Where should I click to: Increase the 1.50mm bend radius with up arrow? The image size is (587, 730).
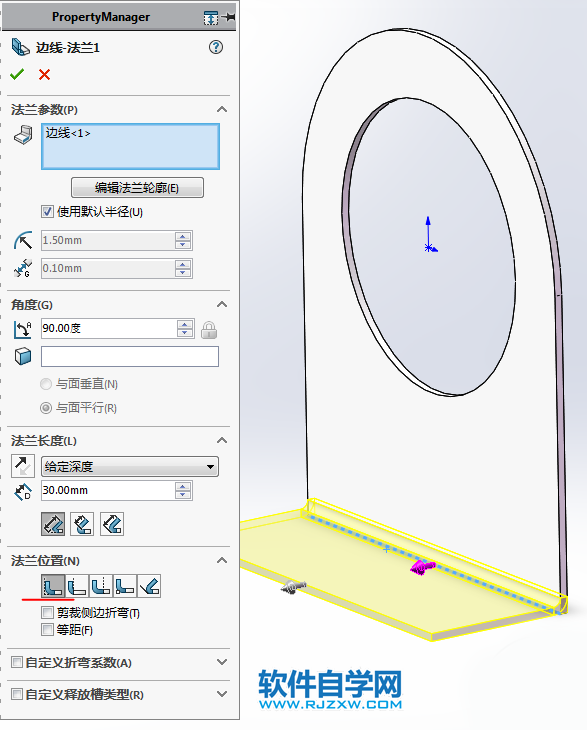(x=183, y=236)
